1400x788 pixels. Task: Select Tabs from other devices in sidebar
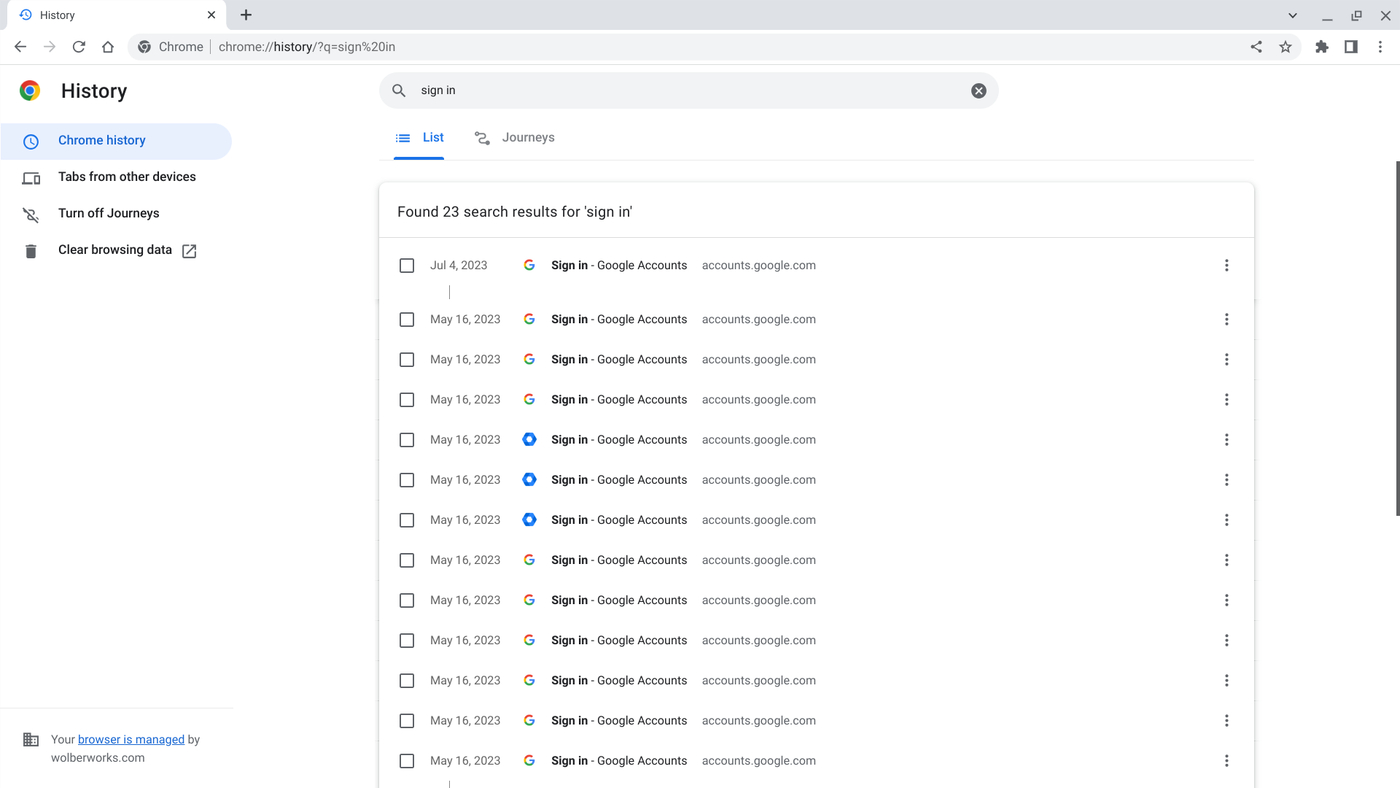(x=126, y=176)
